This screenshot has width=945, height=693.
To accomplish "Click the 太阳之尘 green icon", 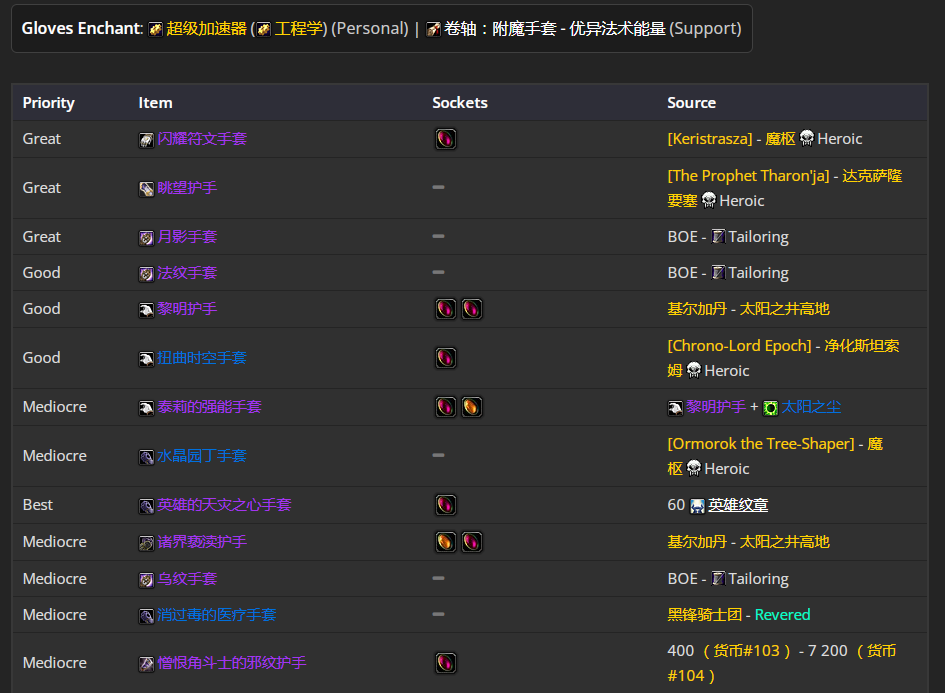I will tap(771, 408).
